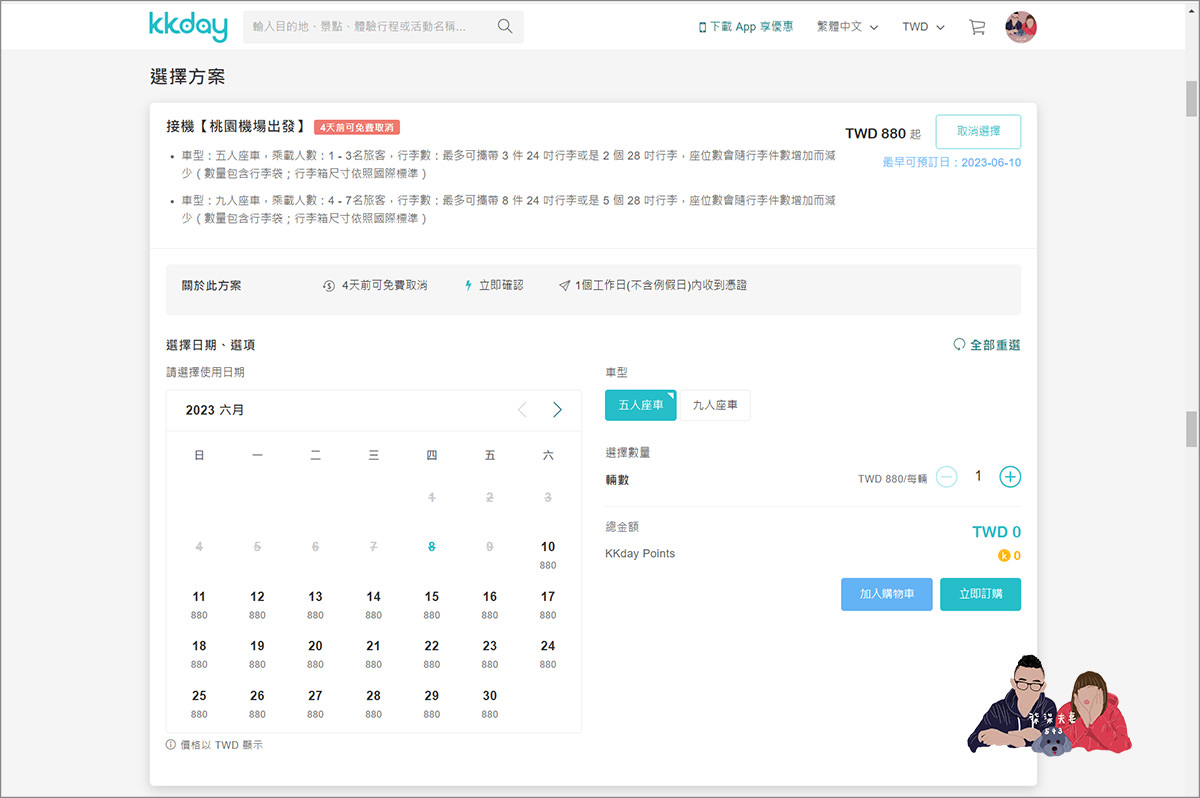The width and height of the screenshot is (1200, 798).
Task: Click the search magnifier icon
Action: 505,27
